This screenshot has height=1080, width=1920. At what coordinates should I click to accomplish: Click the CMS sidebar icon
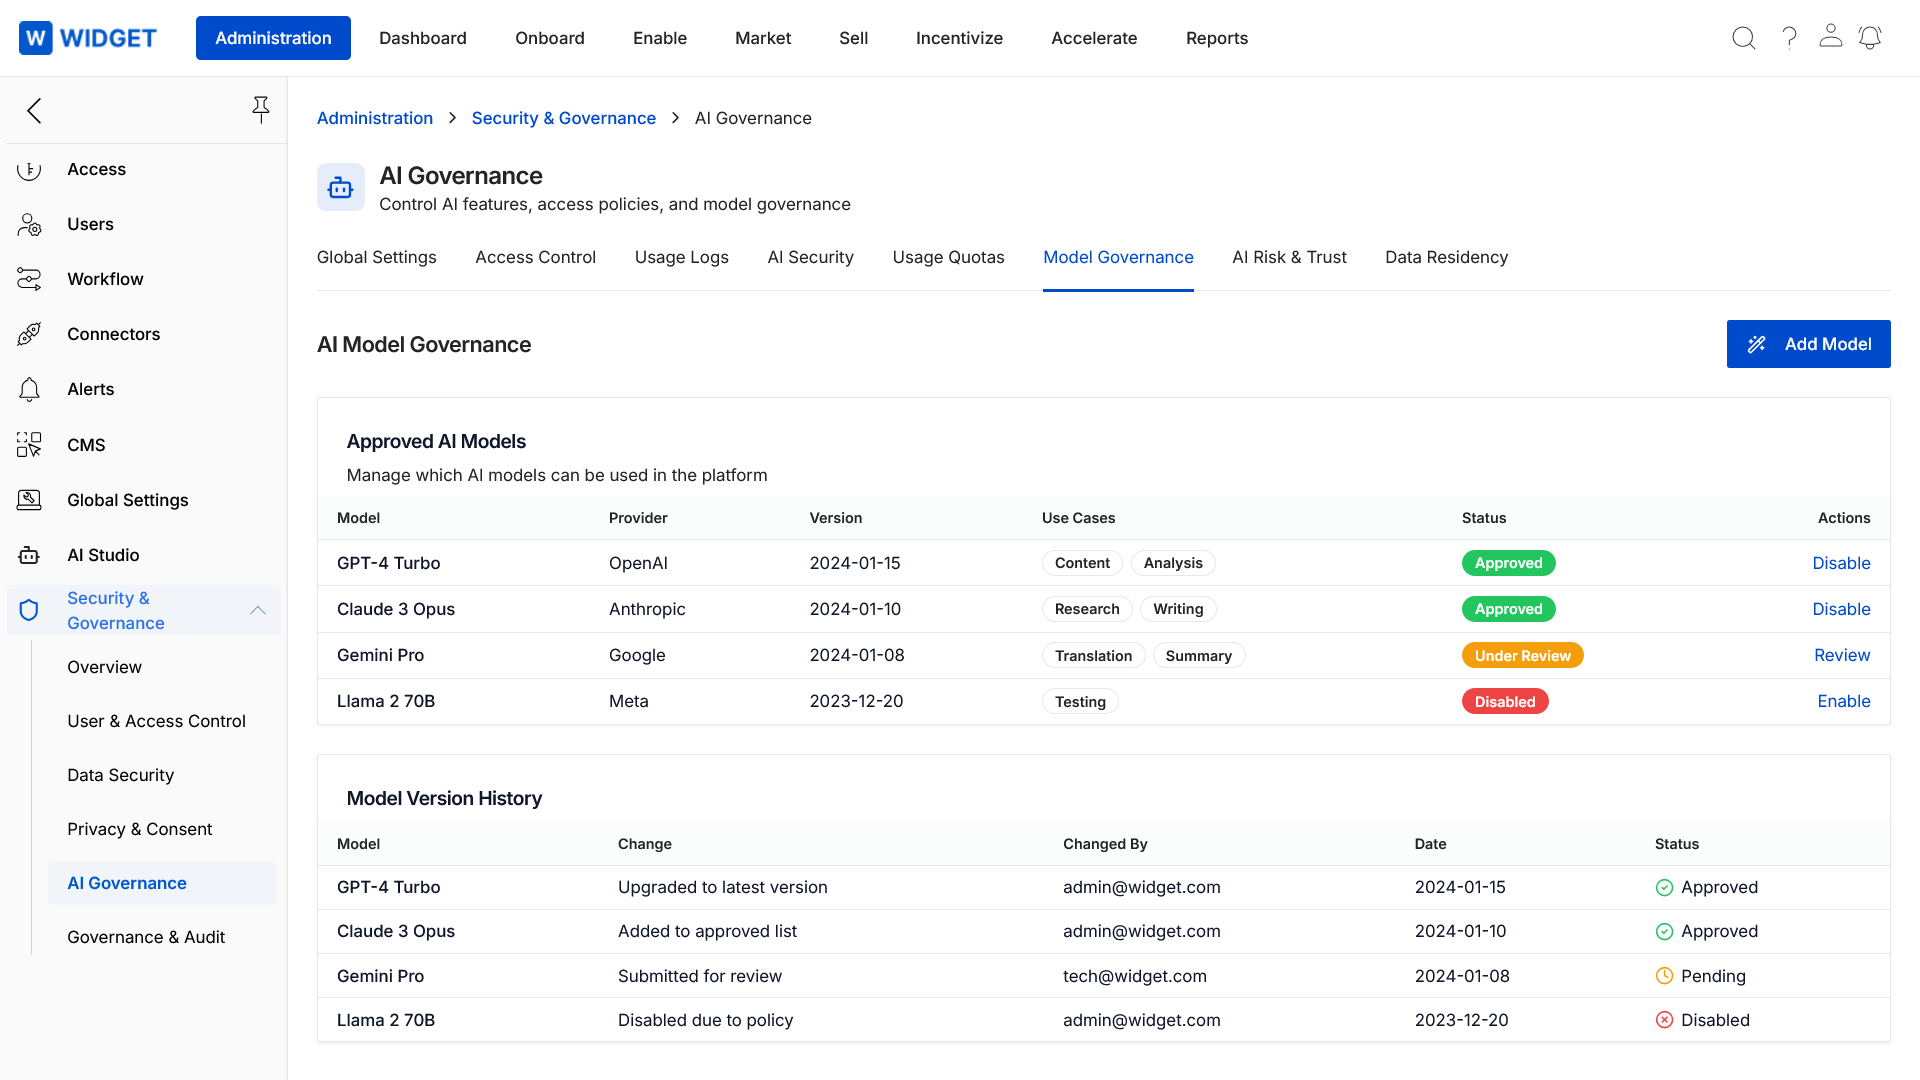pyautogui.click(x=29, y=445)
